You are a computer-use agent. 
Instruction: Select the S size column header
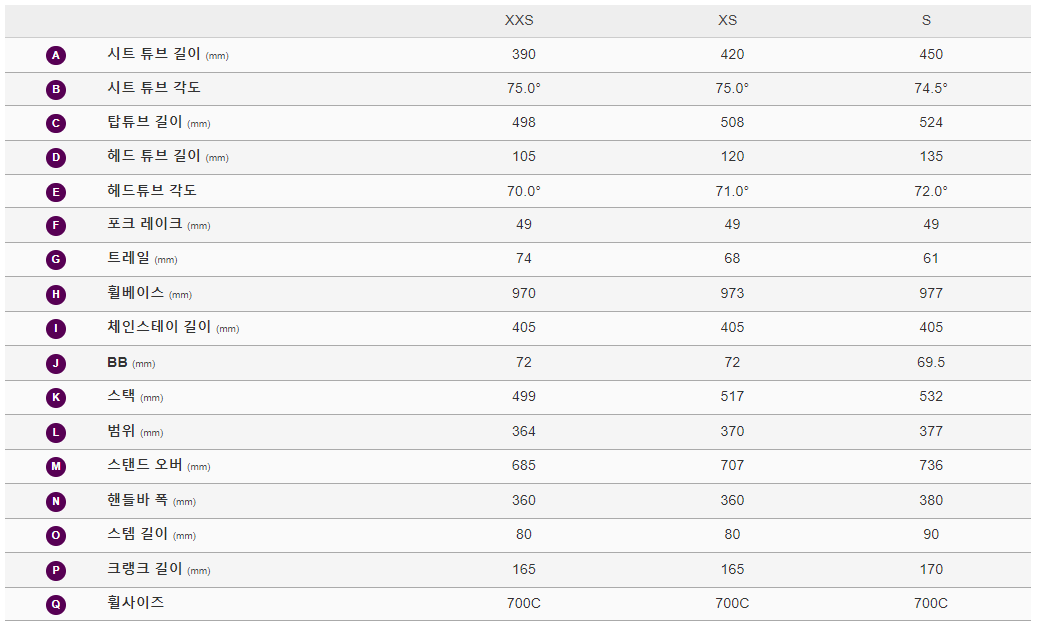click(x=926, y=21)
